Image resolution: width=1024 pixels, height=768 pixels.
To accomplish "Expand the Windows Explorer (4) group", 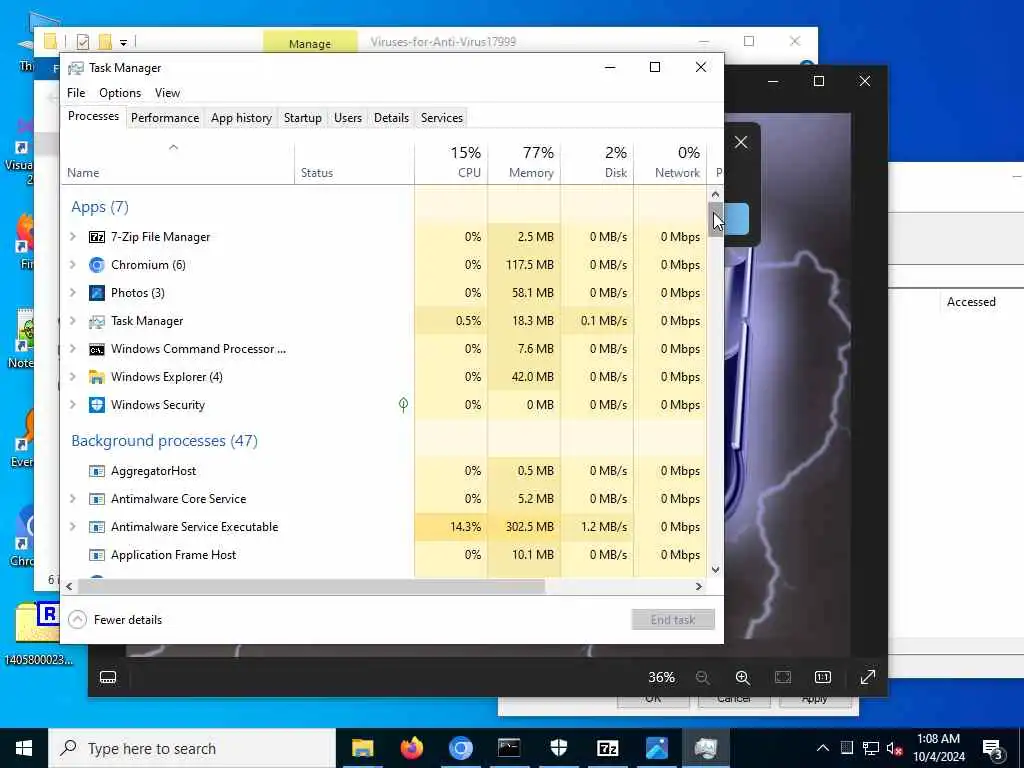I will [x=73, y=377].
